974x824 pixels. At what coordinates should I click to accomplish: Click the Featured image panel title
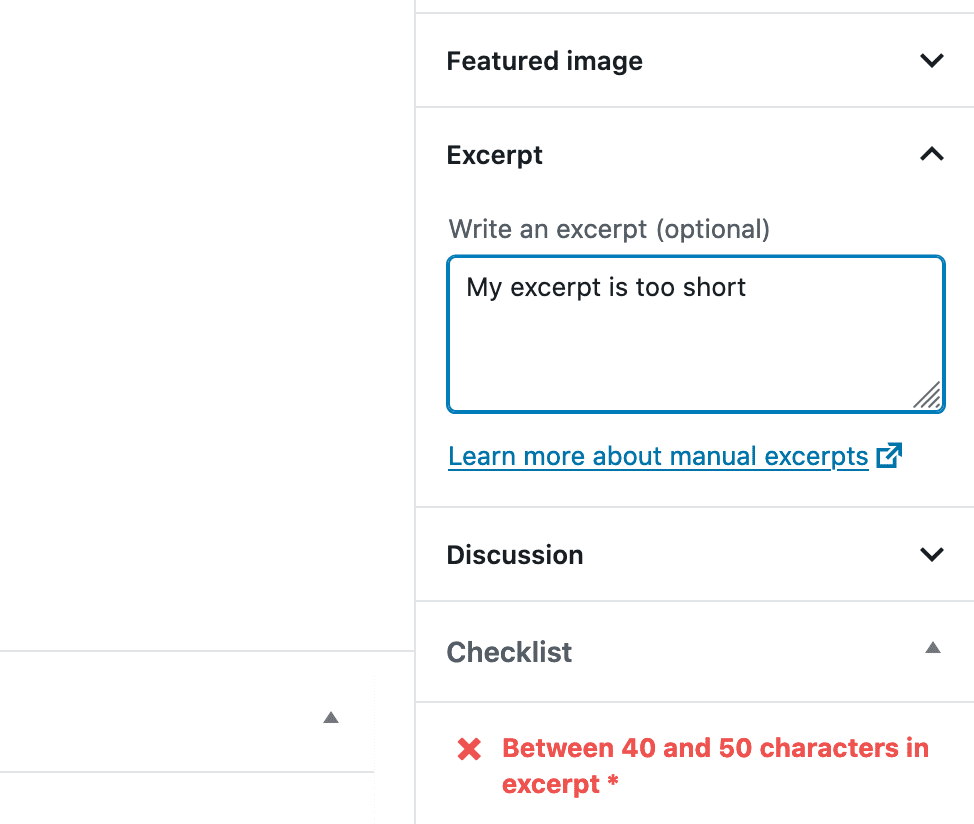[x=544, y=61]
